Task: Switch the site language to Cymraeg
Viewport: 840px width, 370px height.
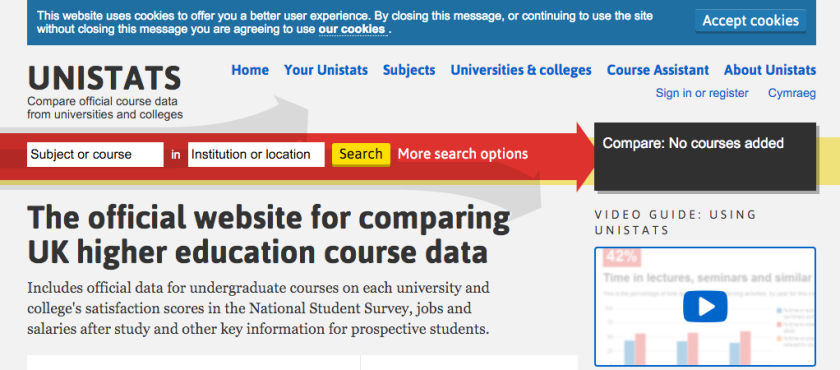Action: pos(792,93)
